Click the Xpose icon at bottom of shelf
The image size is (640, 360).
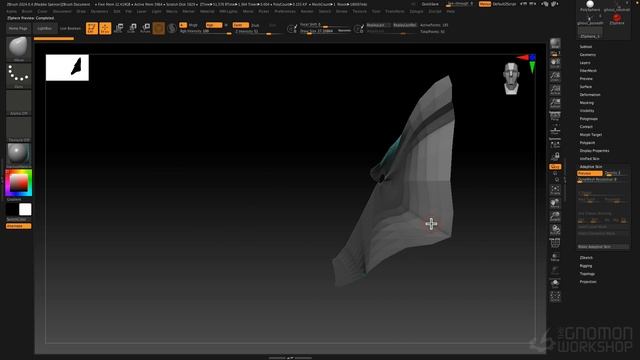tap(555, 297)
